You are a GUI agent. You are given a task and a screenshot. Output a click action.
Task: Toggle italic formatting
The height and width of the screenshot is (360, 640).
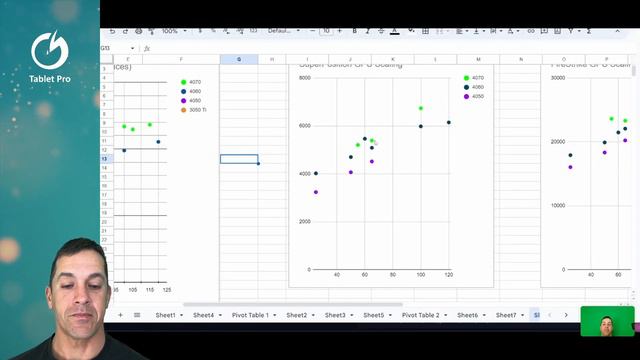coord(367,31)
